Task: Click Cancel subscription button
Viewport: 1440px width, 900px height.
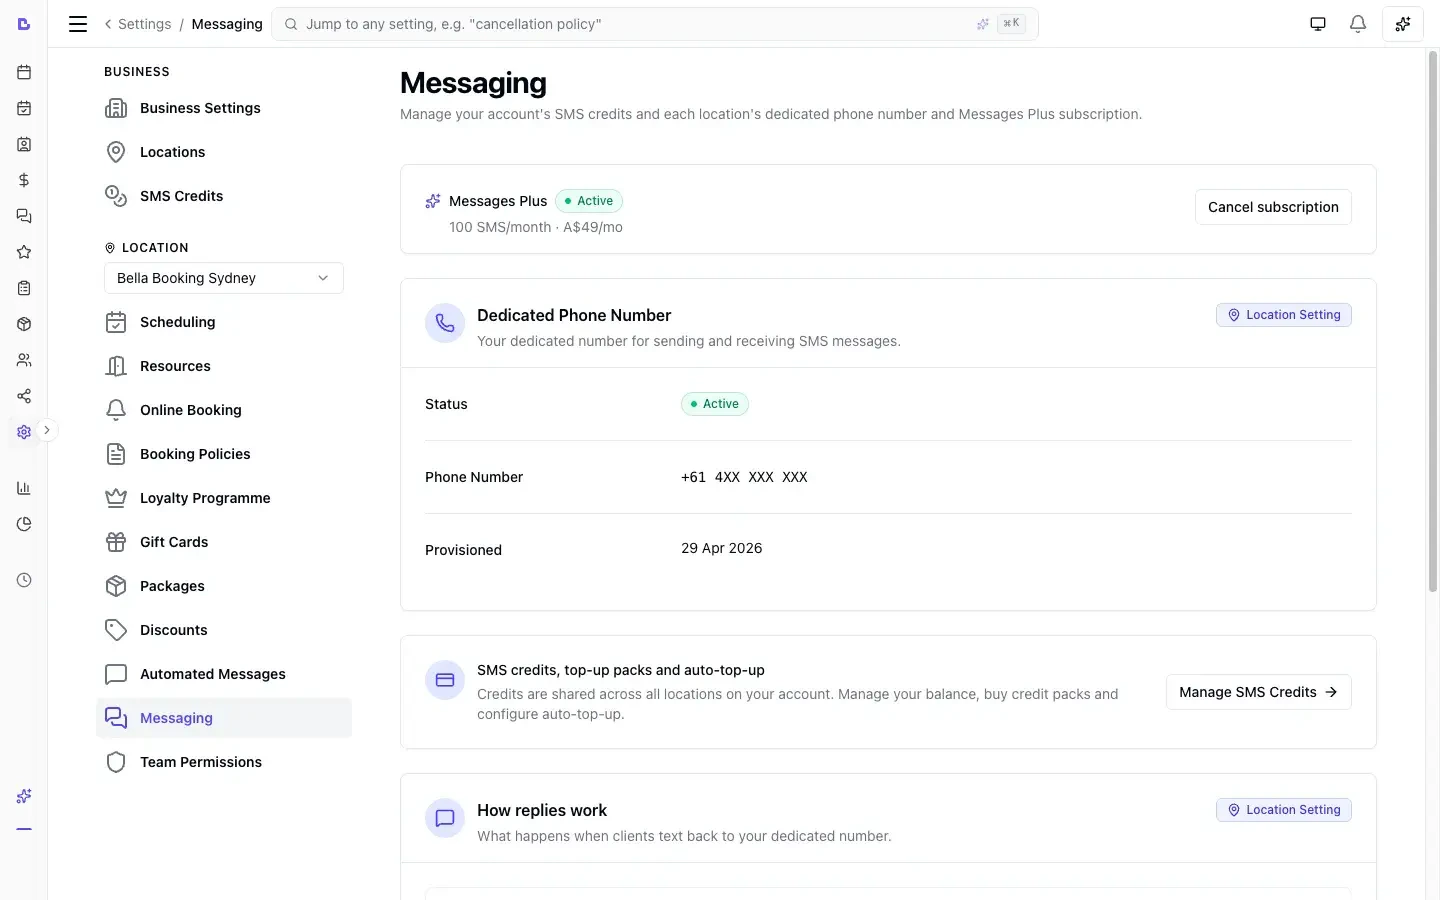Action: coord(1273,207)
